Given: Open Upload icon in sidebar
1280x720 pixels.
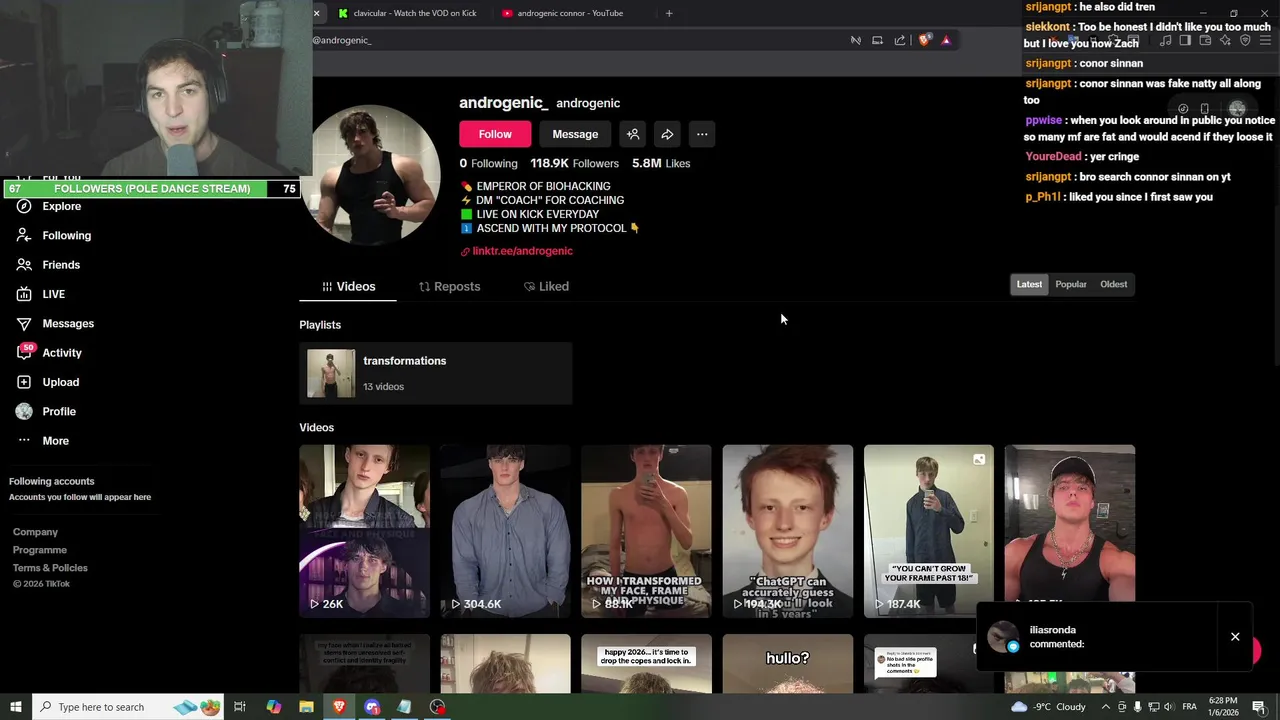Looking at the screenshot, I should [24, 382].
